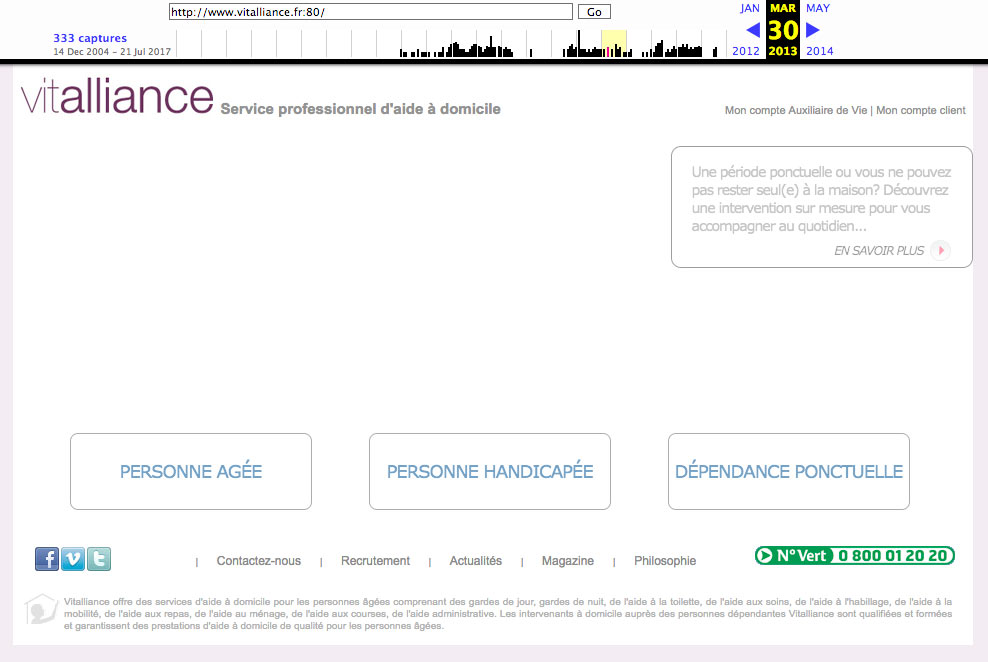
Task: Click the Vitalliance footer description paragraph
Action: (508, 613)
